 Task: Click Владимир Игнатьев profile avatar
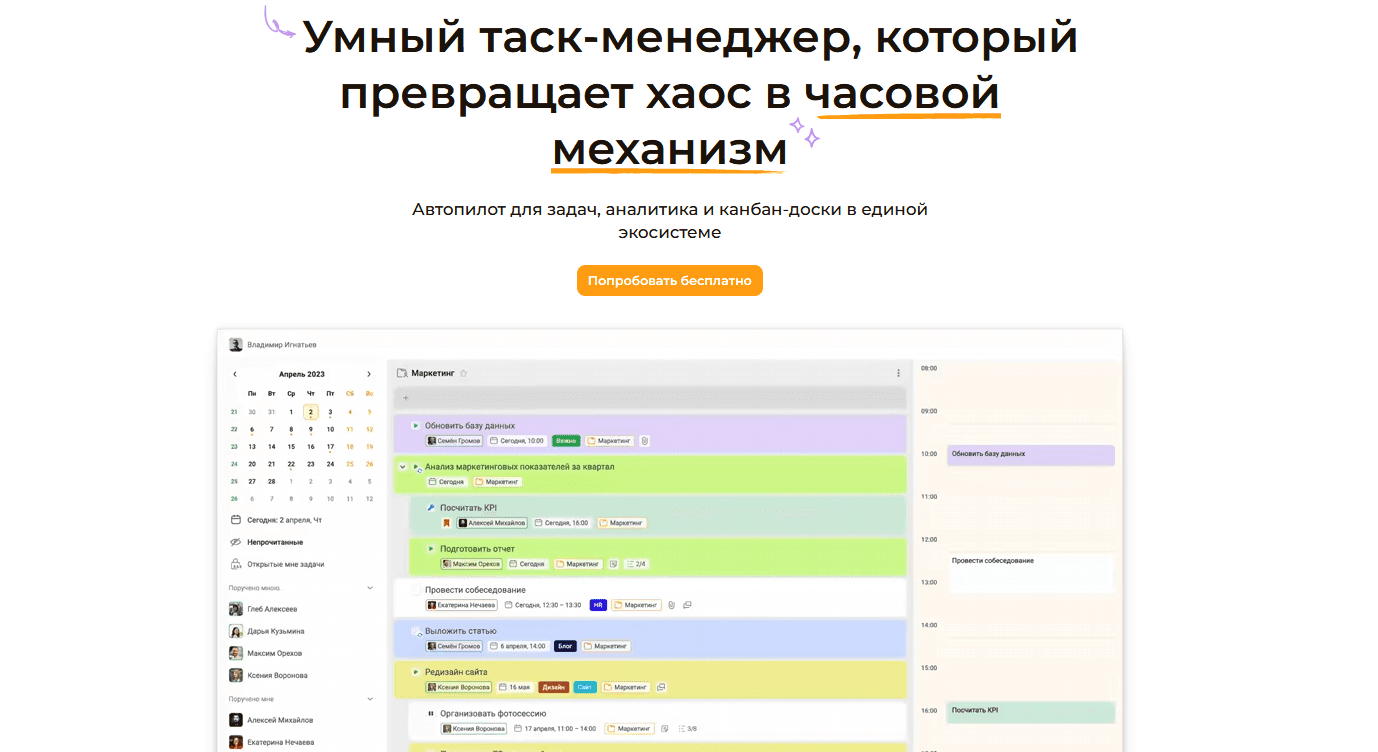click(236, 344)
